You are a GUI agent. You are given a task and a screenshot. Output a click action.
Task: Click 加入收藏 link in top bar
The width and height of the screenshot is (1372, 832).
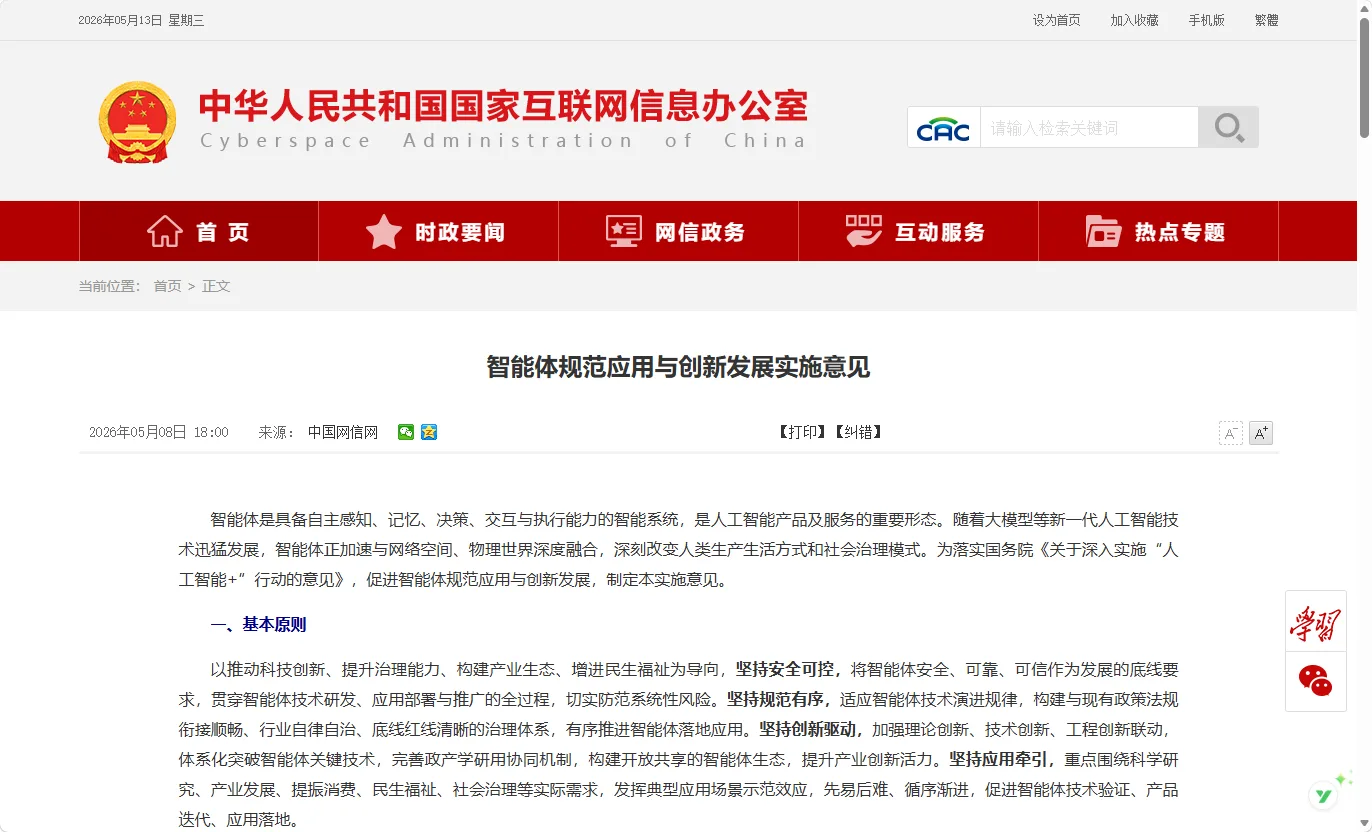click(x=1135, y=20)
